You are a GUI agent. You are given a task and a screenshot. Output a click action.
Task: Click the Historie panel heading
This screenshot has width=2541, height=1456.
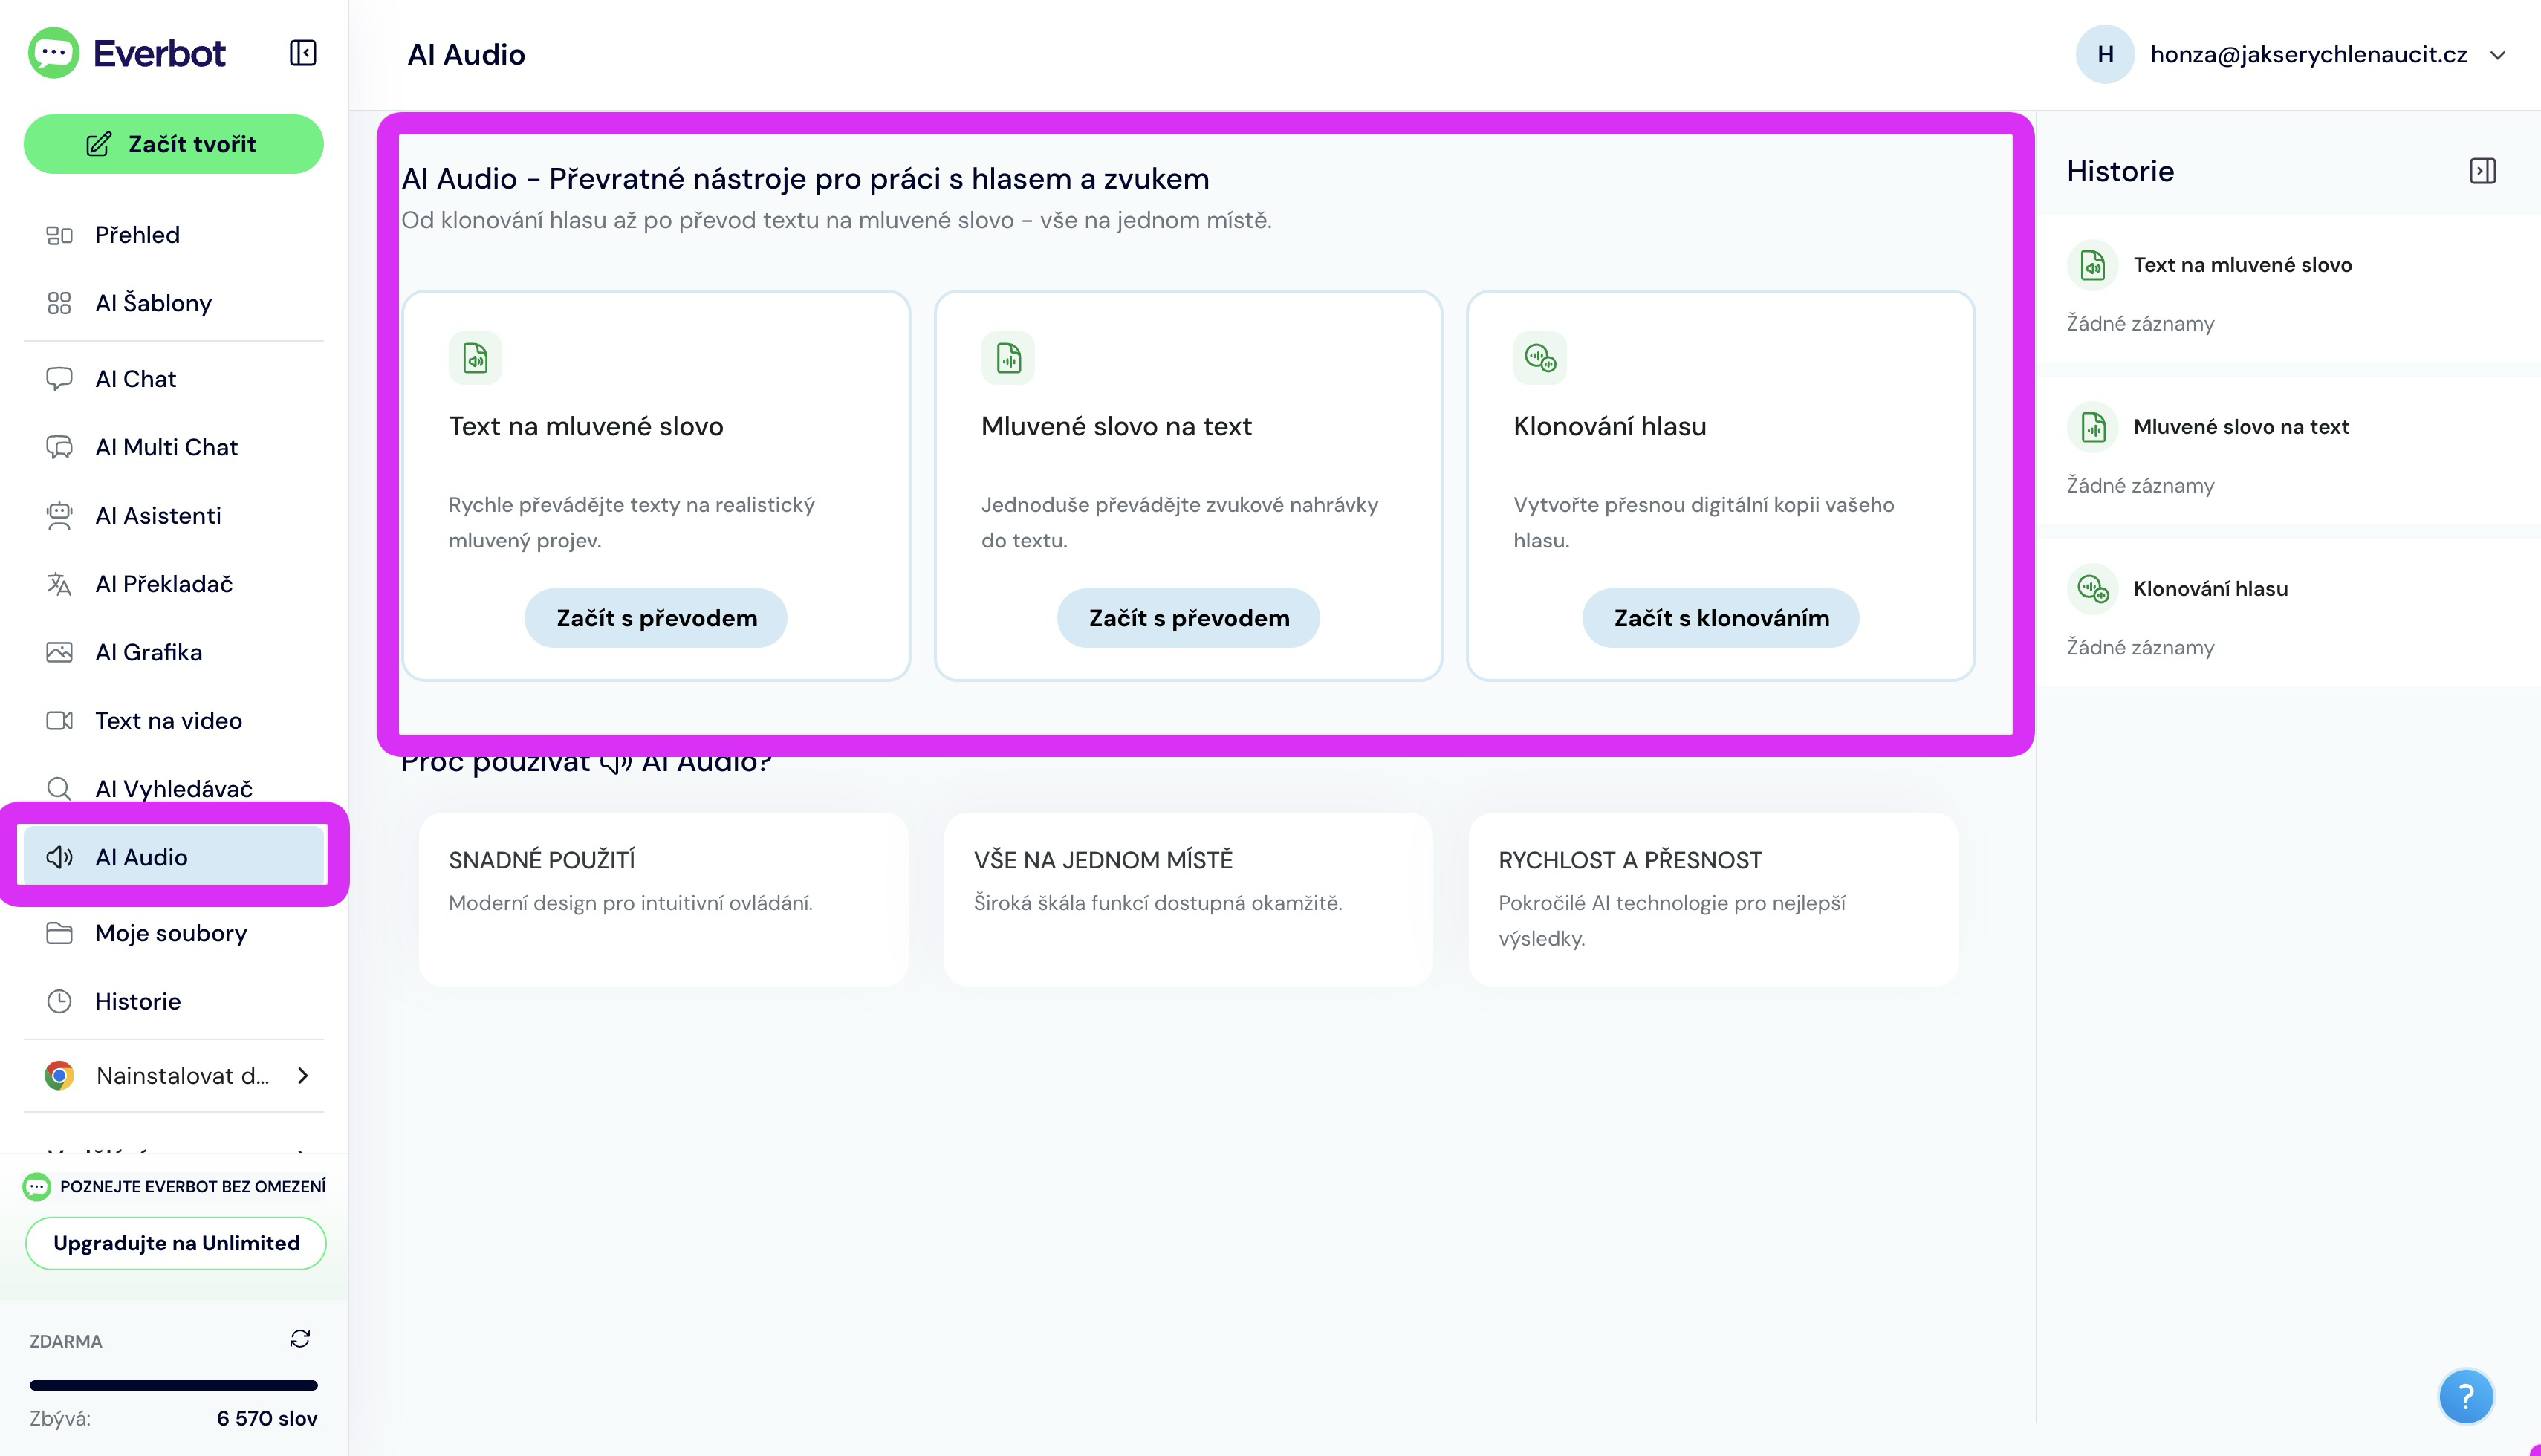coord(2120,171)
